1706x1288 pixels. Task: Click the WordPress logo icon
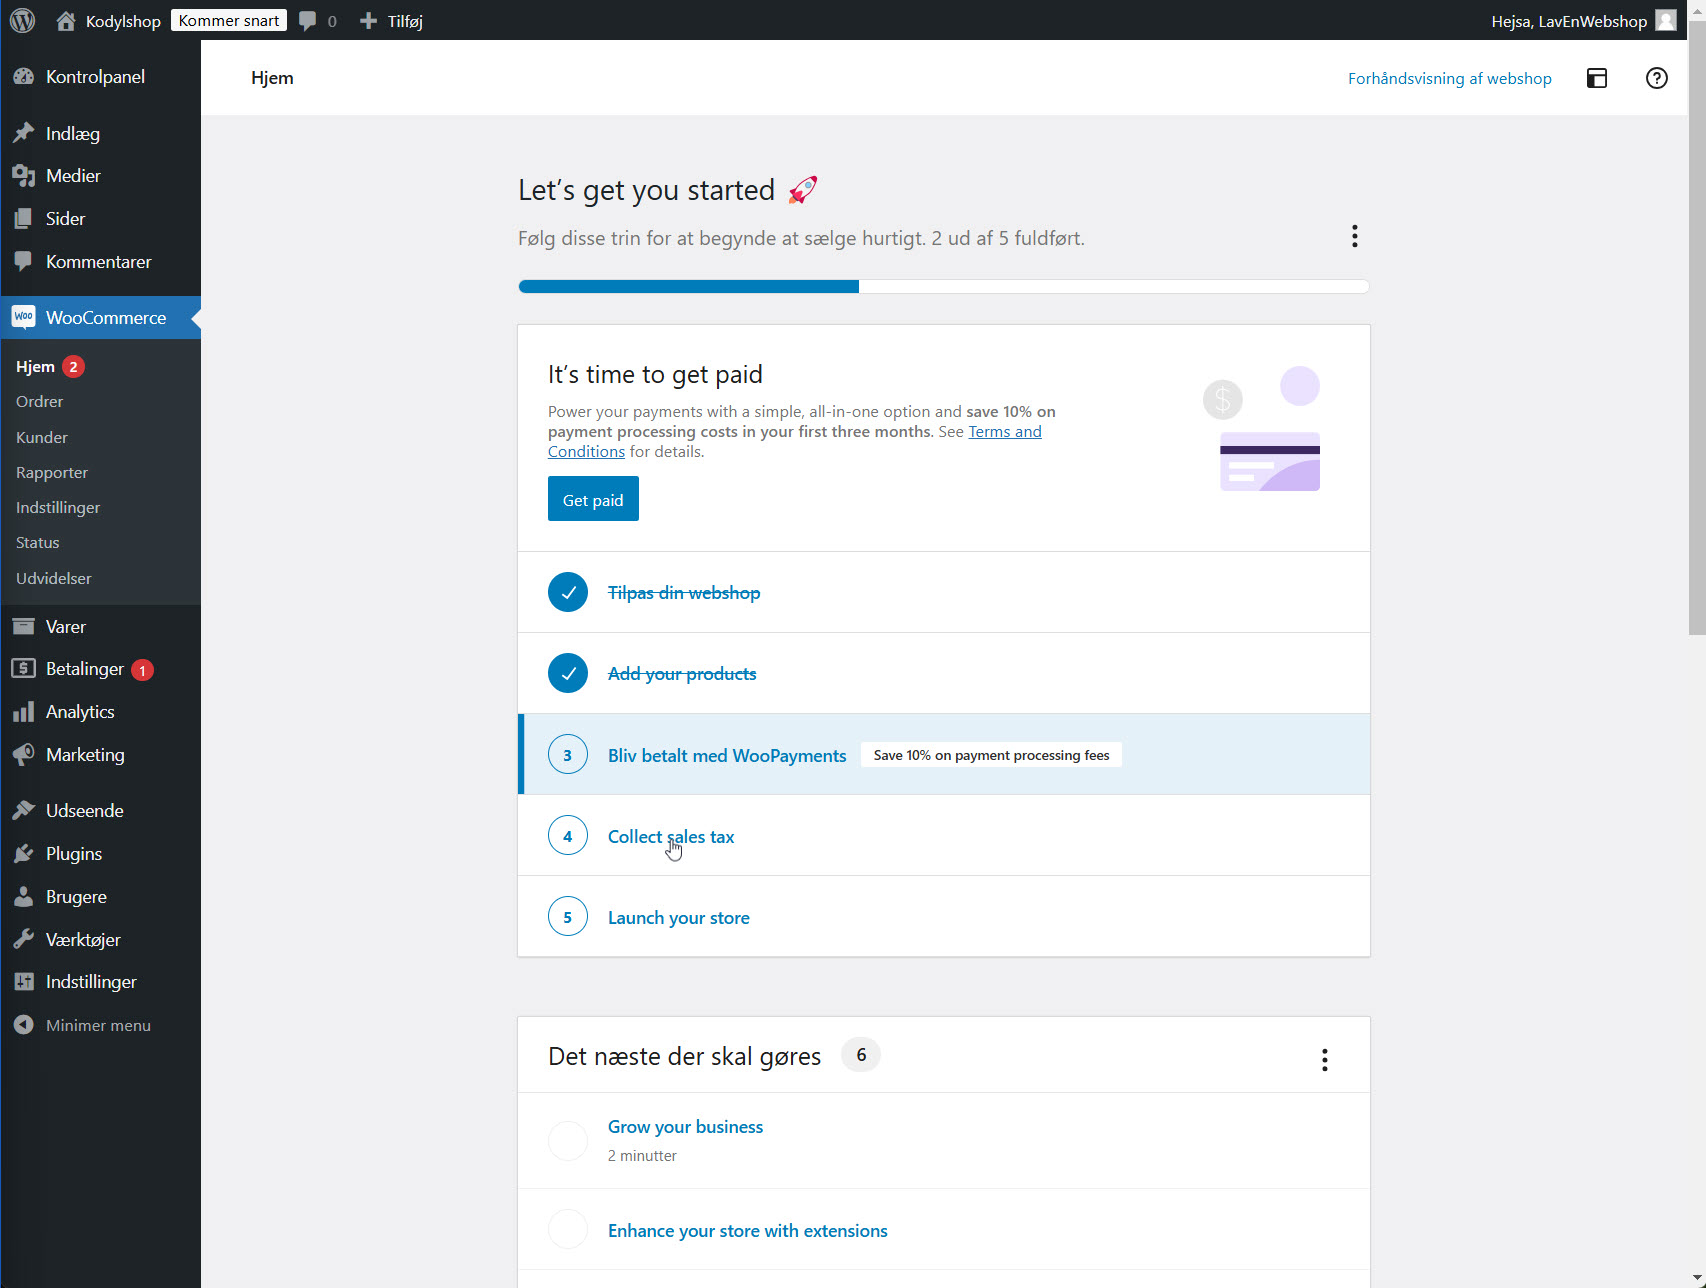click(x=22, y=20)
